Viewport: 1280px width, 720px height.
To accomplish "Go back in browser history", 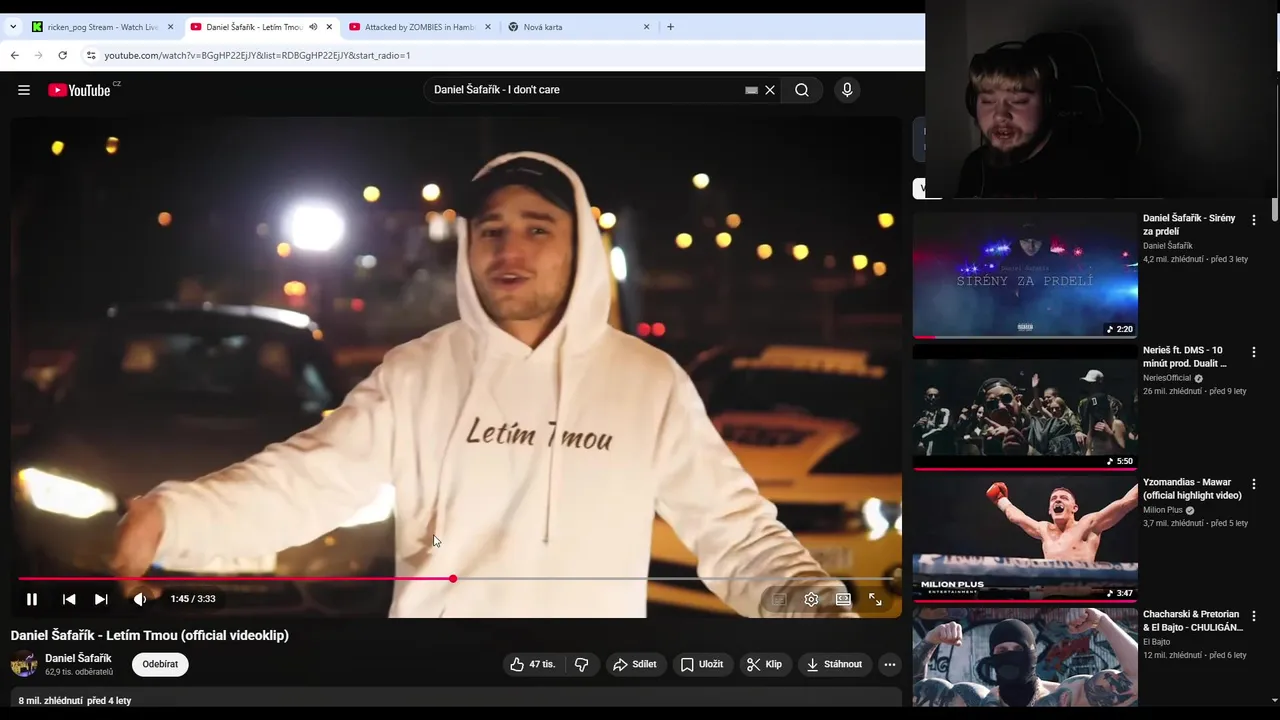I will (x=14, y=55).
